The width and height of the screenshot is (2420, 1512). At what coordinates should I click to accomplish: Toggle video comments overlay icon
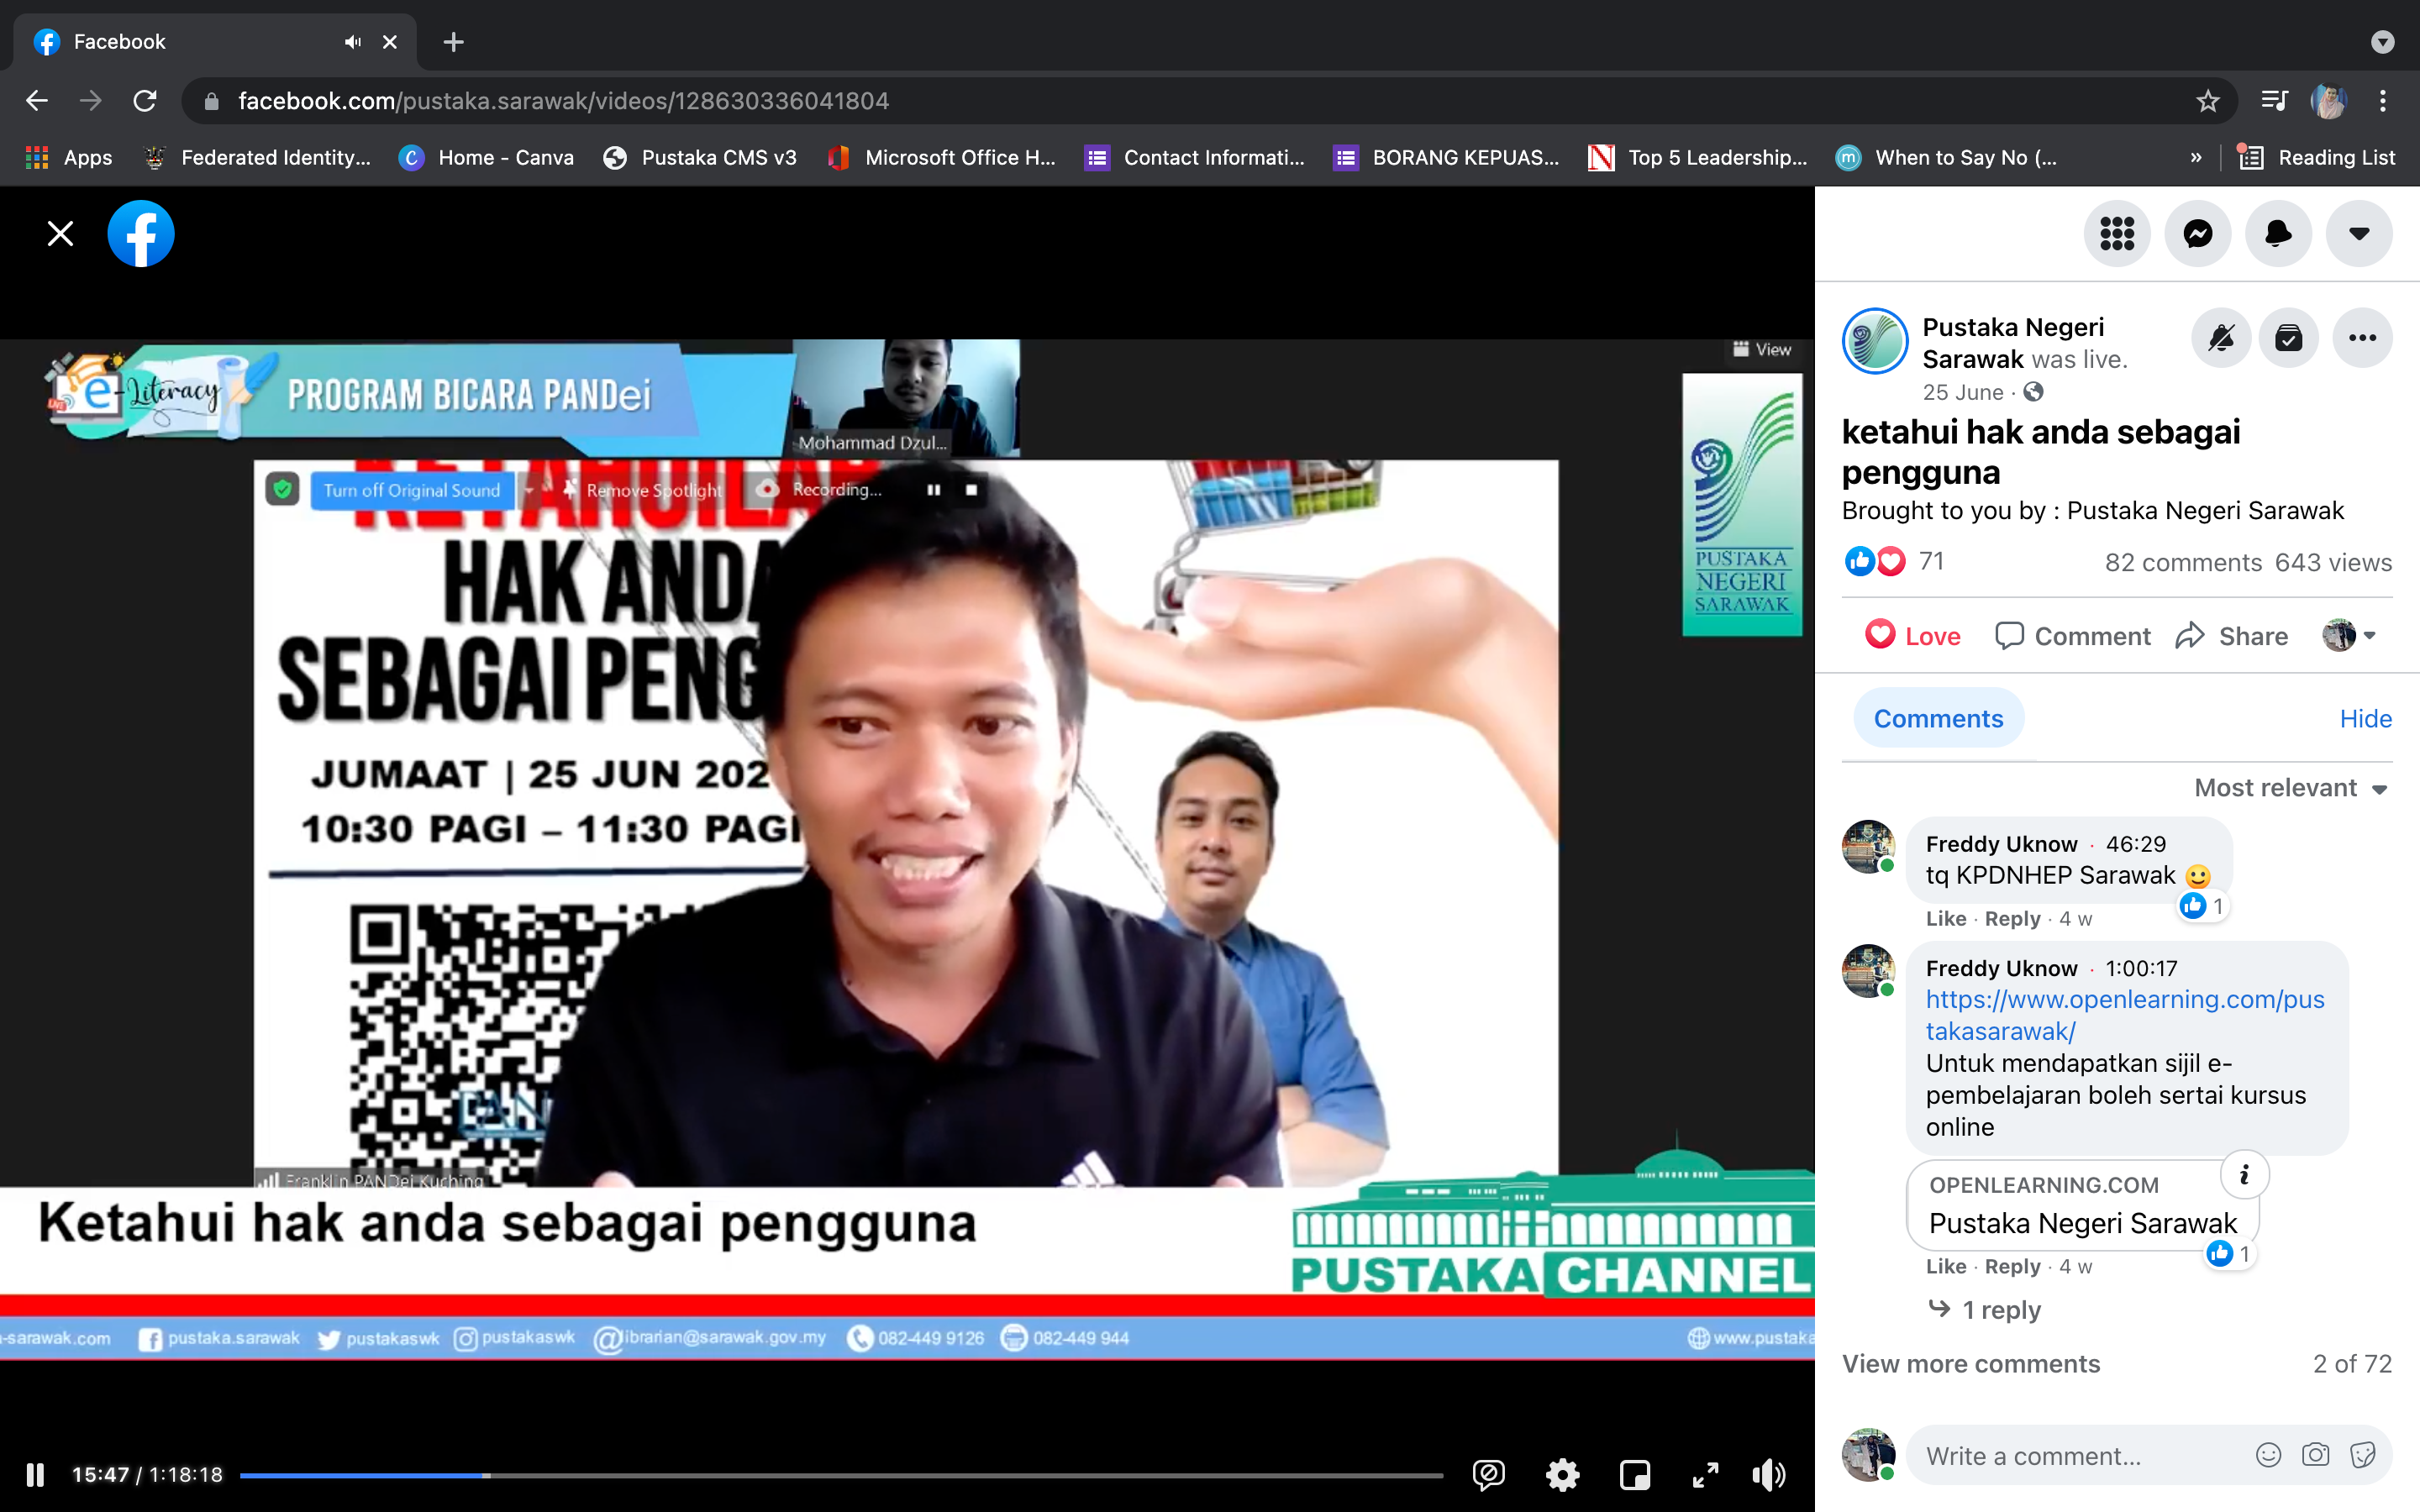[x=1489, y=1474]
